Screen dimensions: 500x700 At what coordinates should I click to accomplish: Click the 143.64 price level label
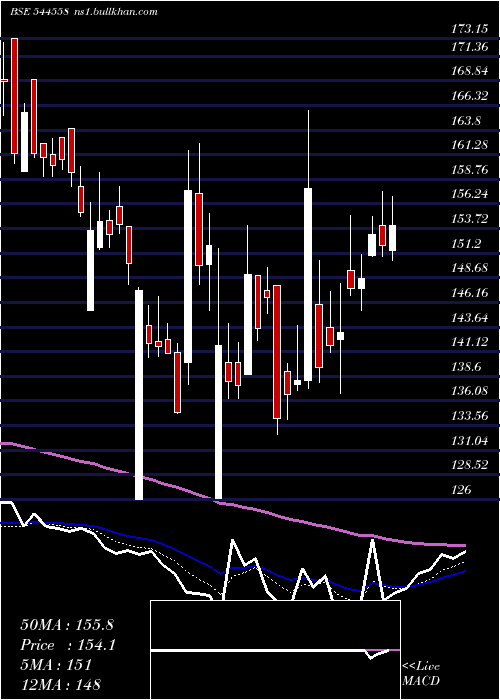click(469, 317)
